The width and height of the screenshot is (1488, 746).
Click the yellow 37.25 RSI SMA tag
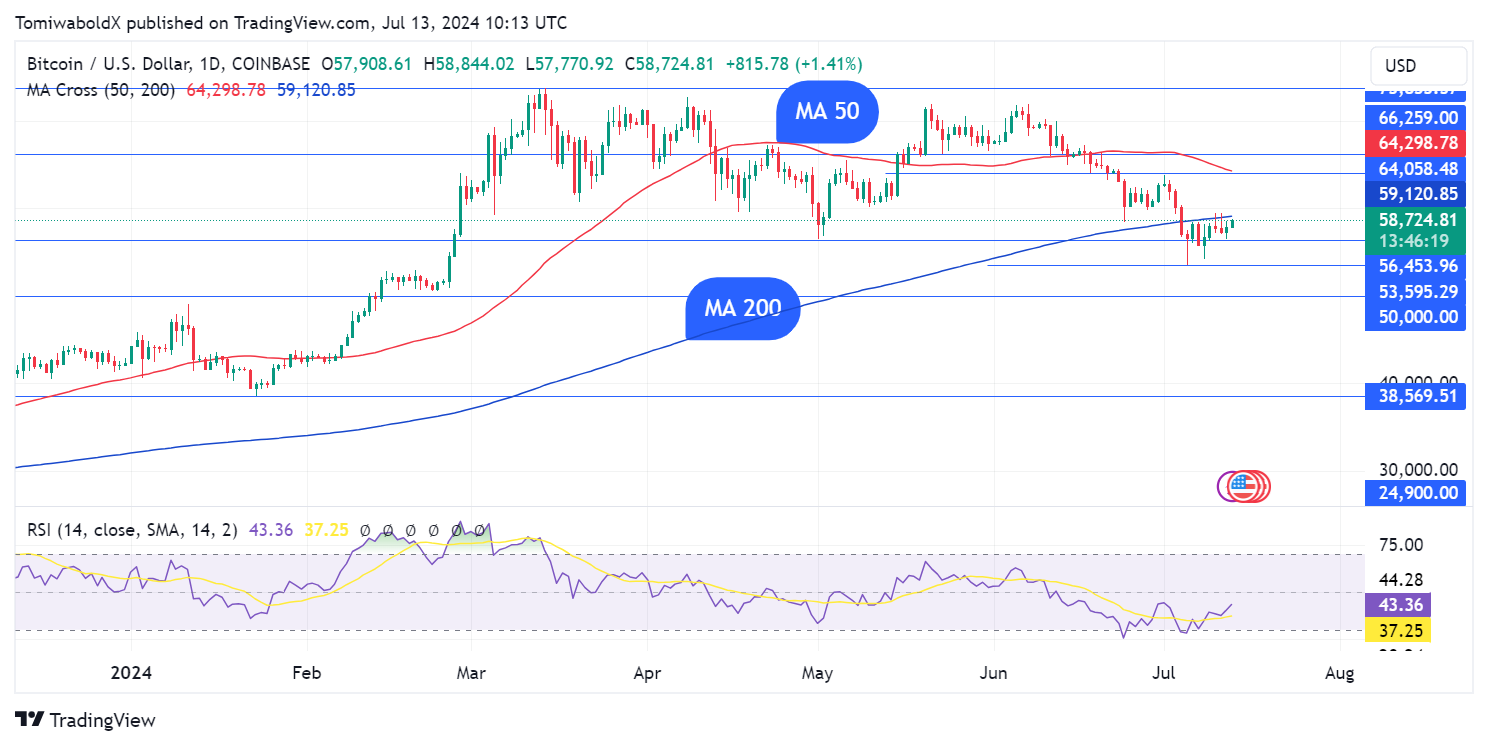click(1396, 629)
